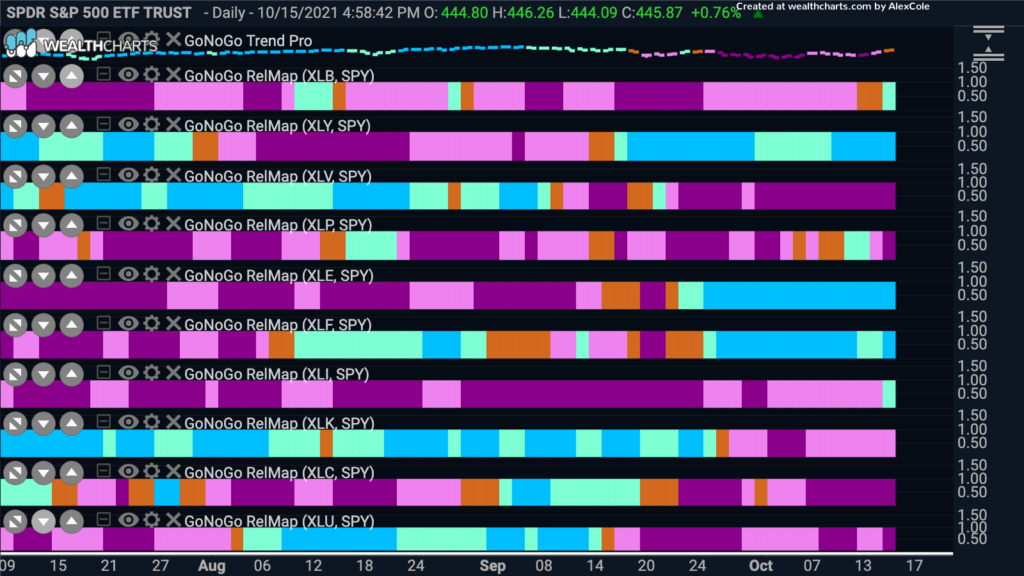Click the GoNoGo RelMap (XLK, SPY) label
This screenshot has height=576, width=1024.
click(x=279, y=423)
